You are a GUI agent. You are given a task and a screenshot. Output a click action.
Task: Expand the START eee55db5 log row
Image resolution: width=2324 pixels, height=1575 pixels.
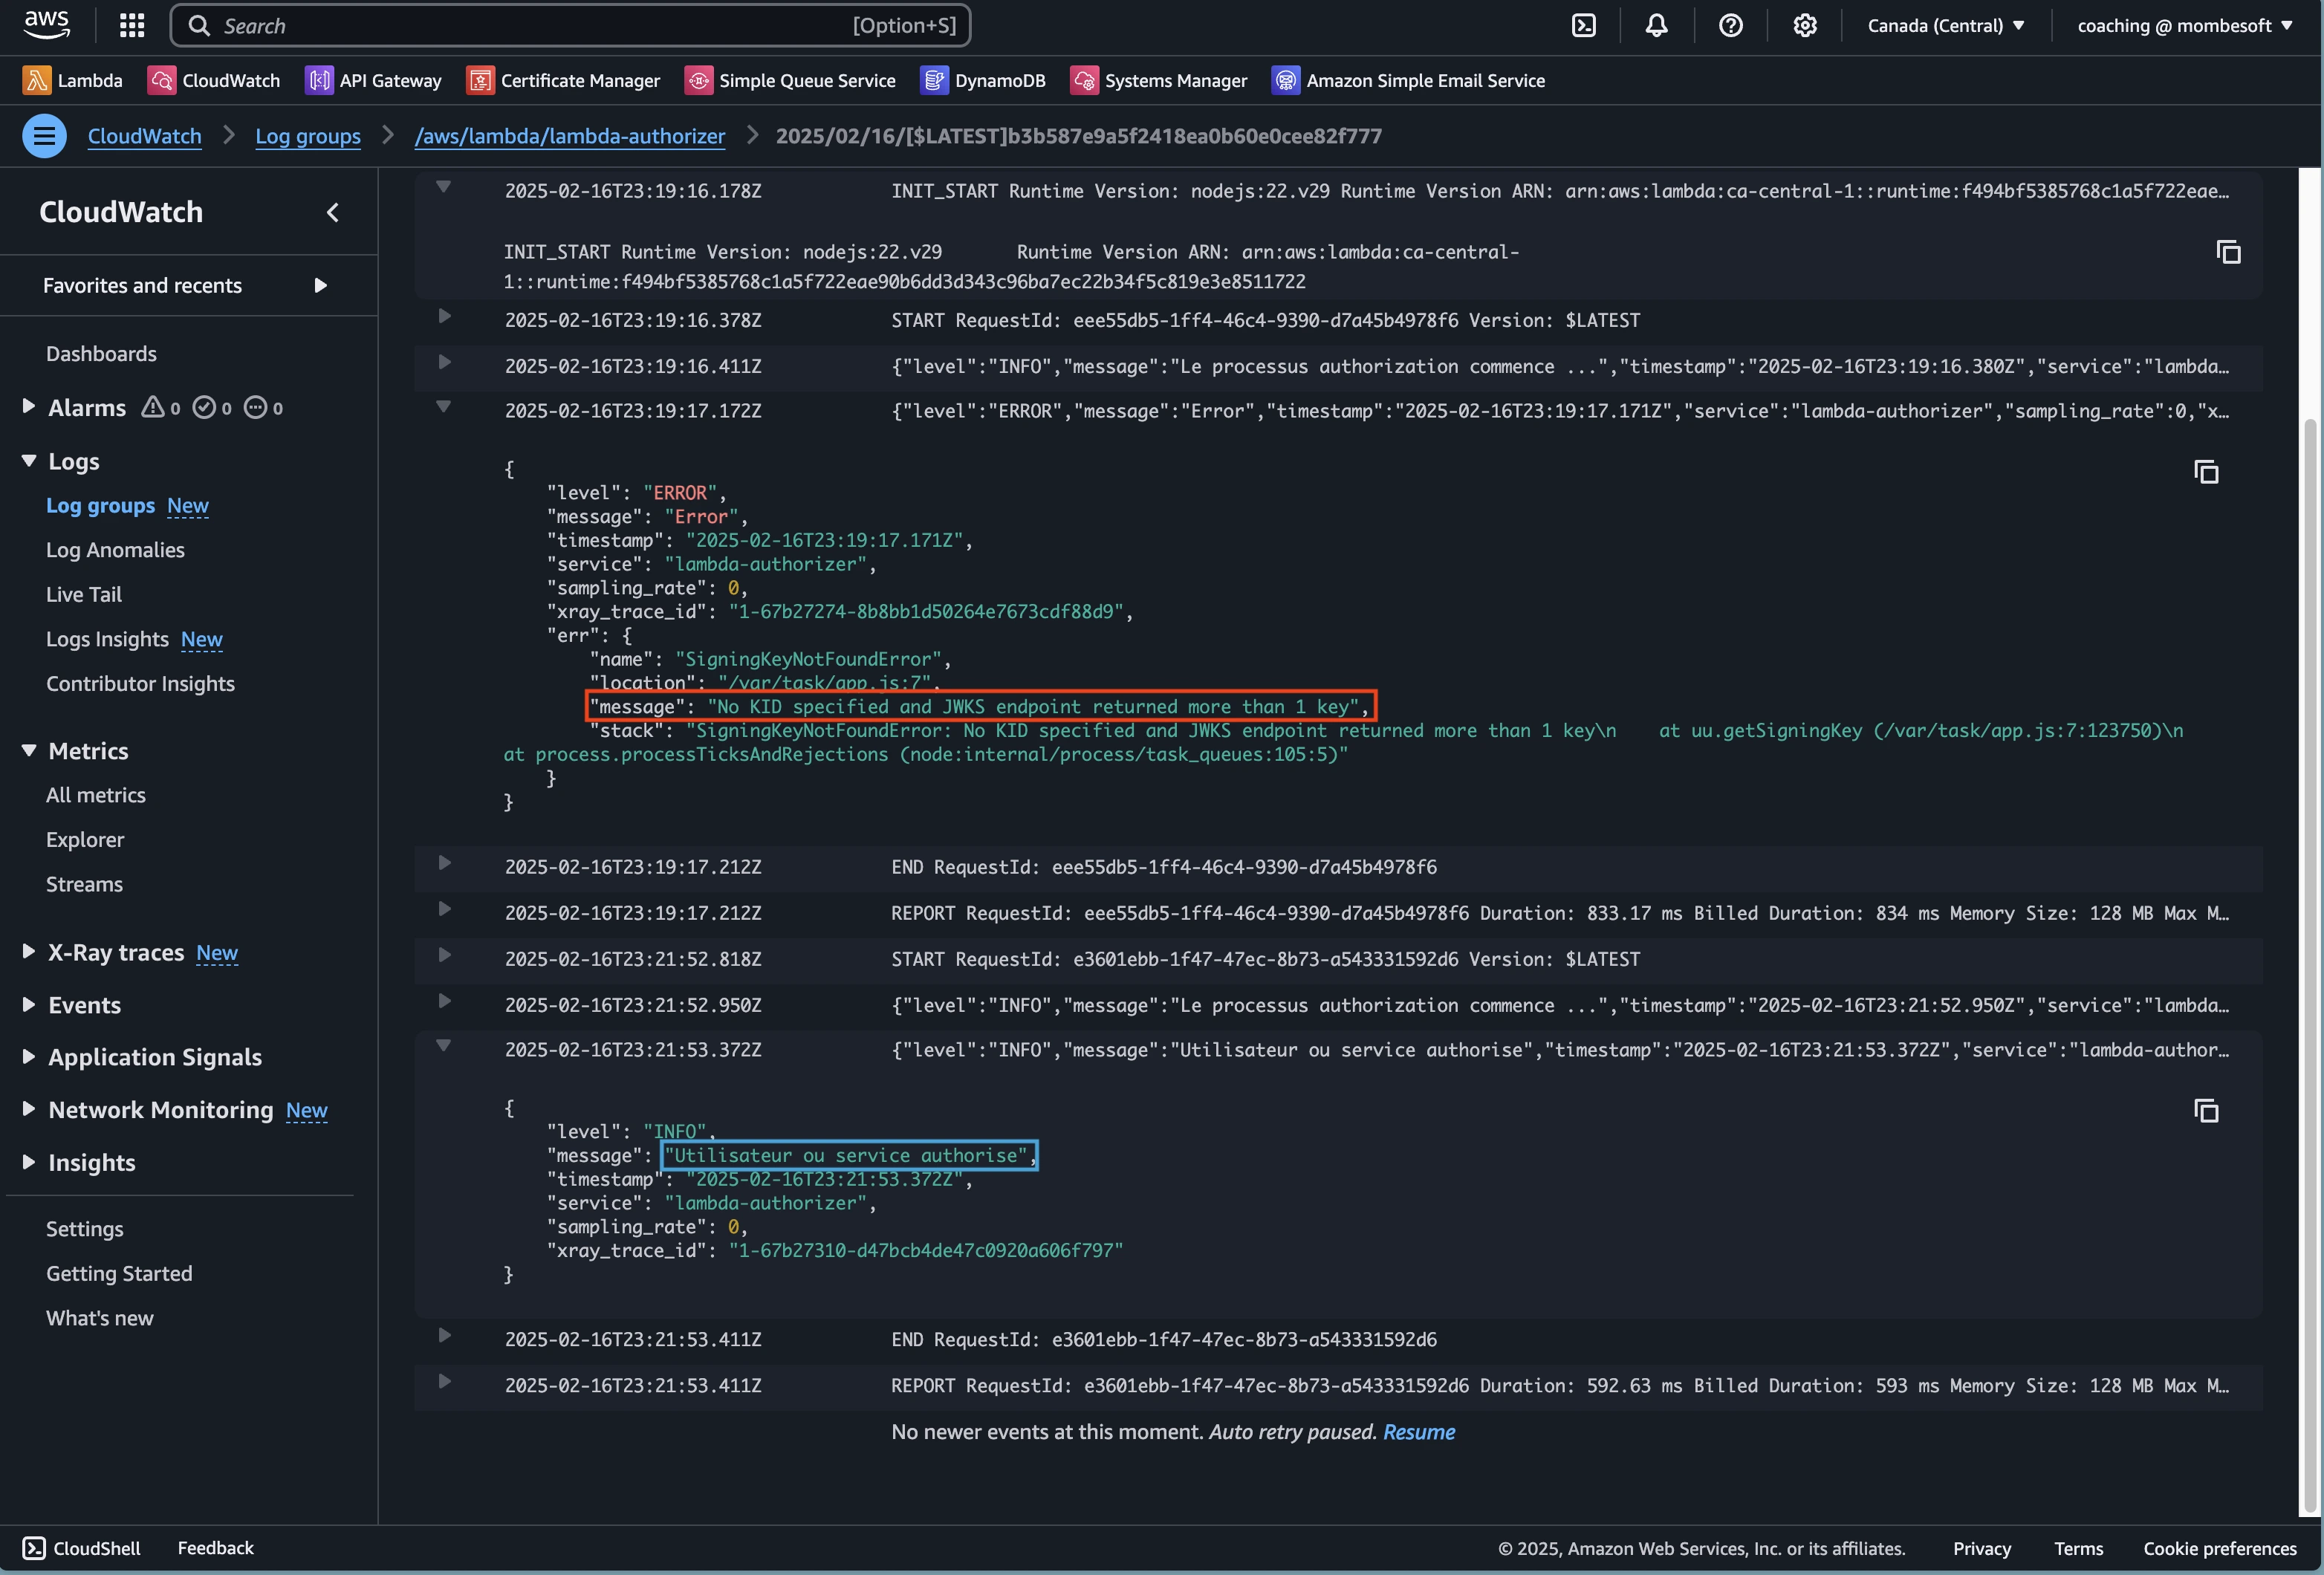tap(444, 317)
